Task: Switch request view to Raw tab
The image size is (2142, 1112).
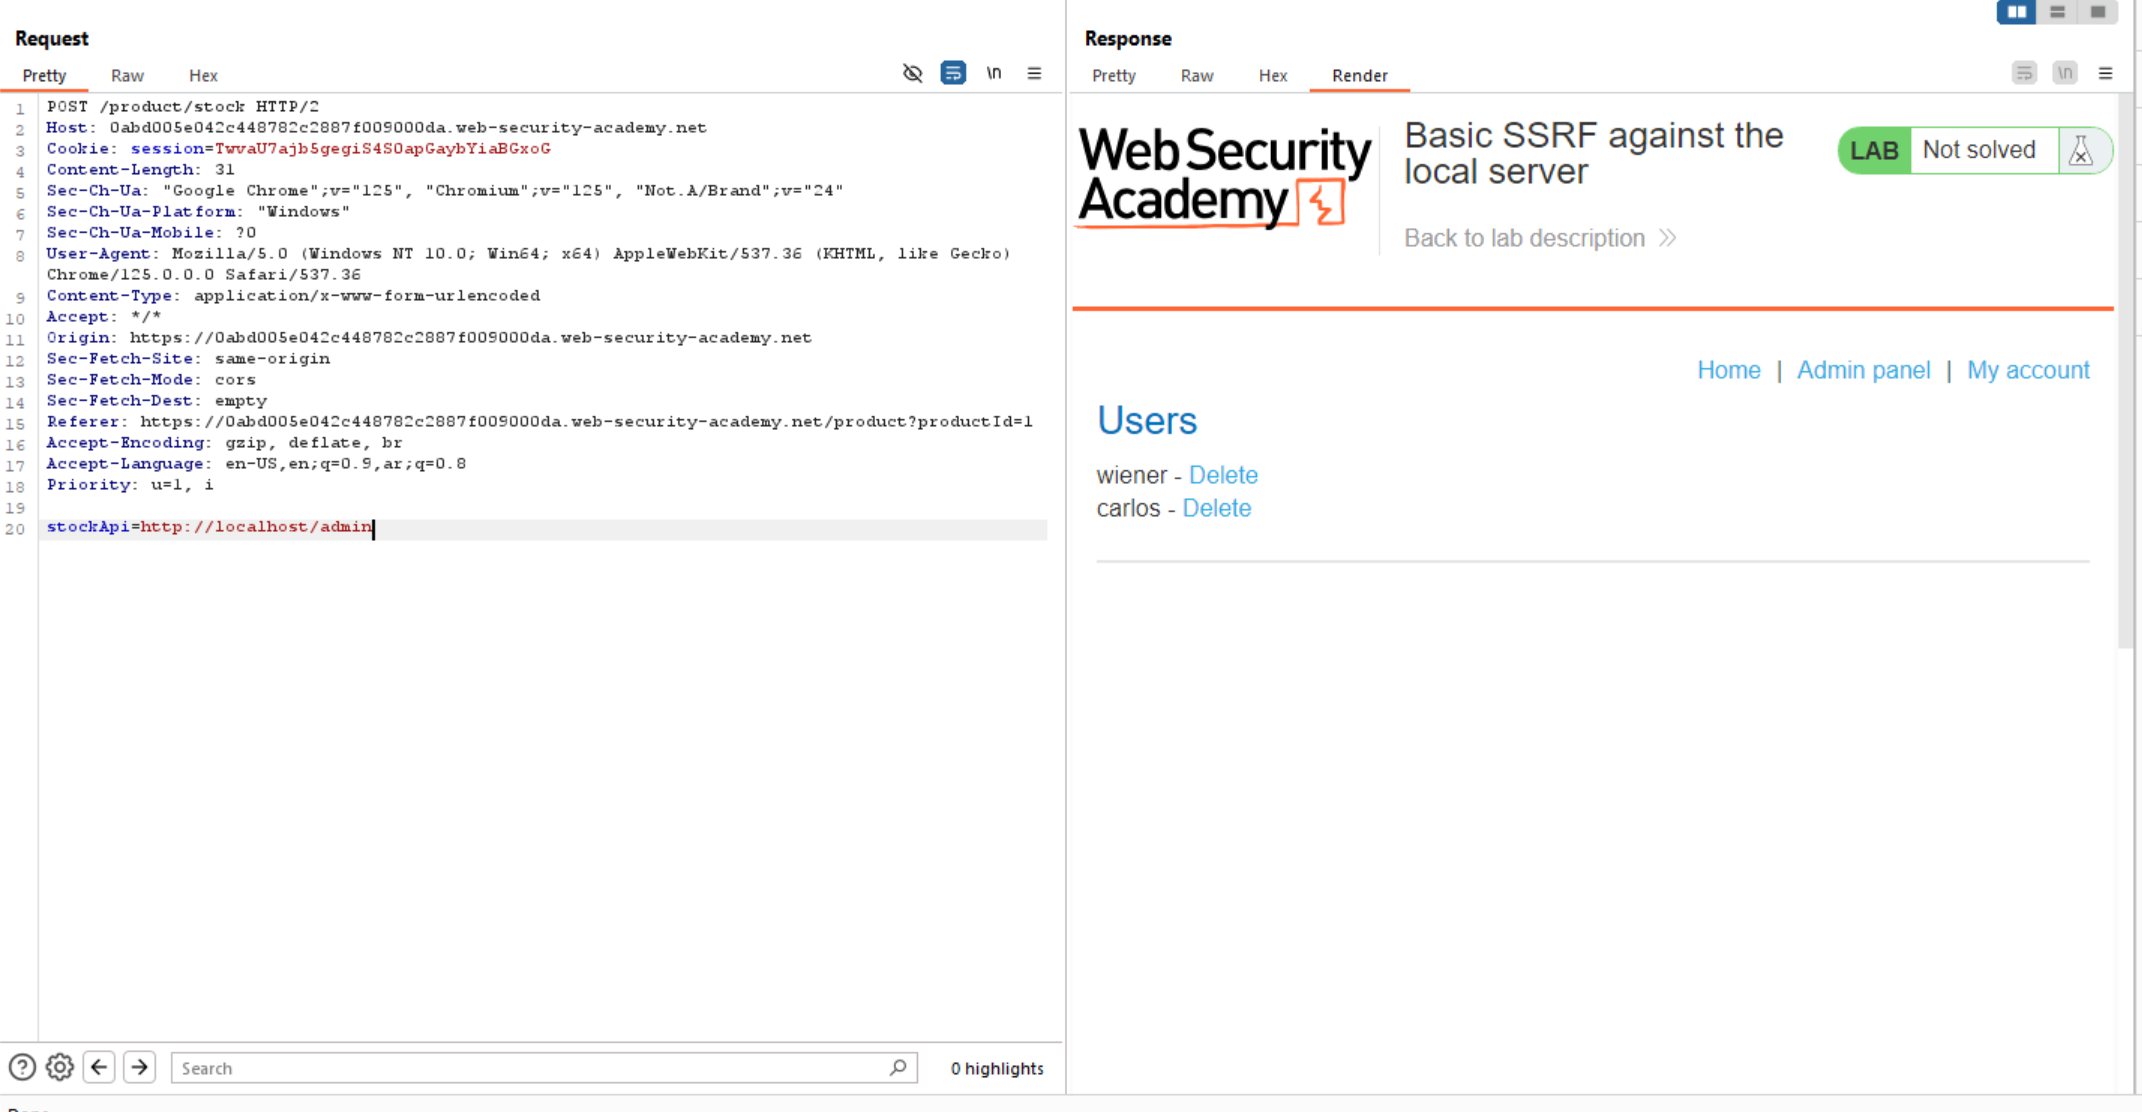Action: 127,76
